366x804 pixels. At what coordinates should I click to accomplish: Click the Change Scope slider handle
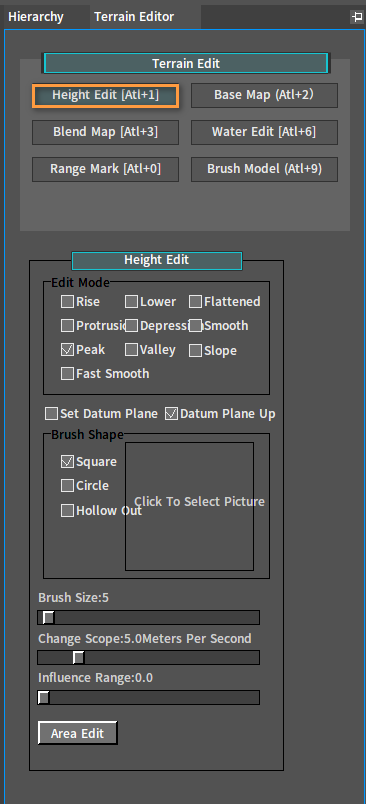(x=78, y=657)
